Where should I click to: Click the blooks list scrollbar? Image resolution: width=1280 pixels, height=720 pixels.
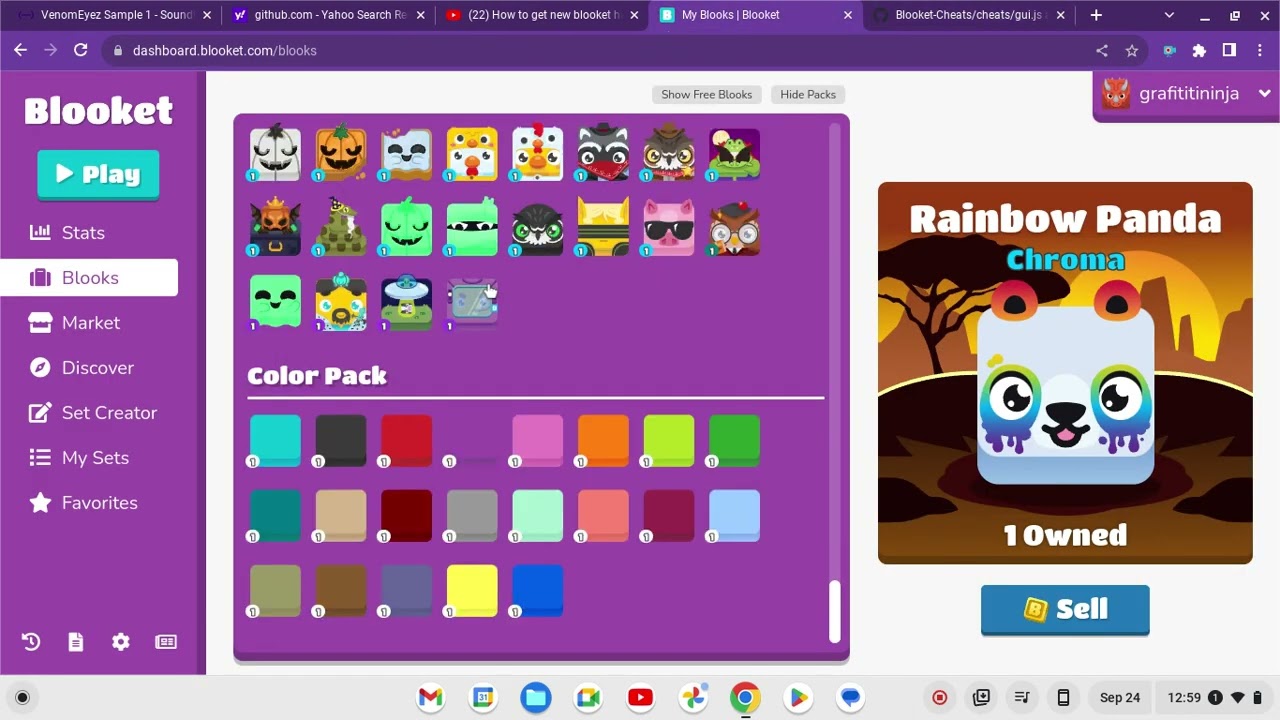[x=834, y=610]
